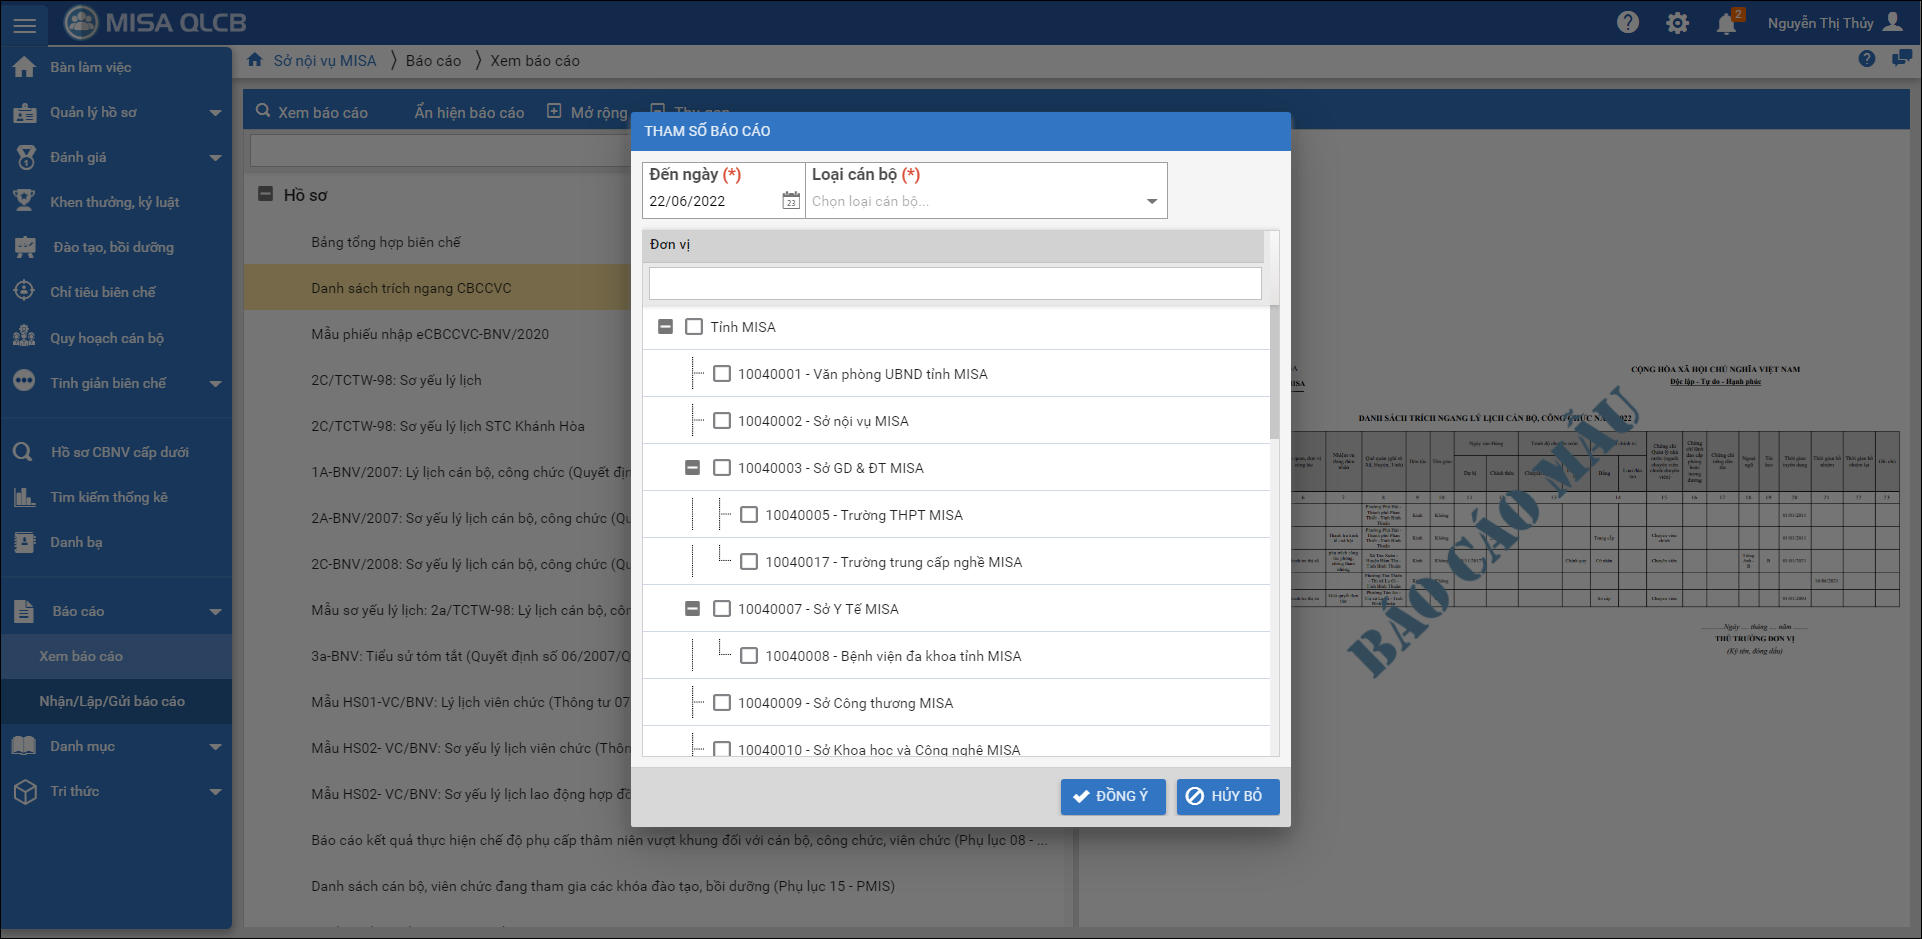
Task: Click the home breadcrumb icon
Action: pos(255,60)
